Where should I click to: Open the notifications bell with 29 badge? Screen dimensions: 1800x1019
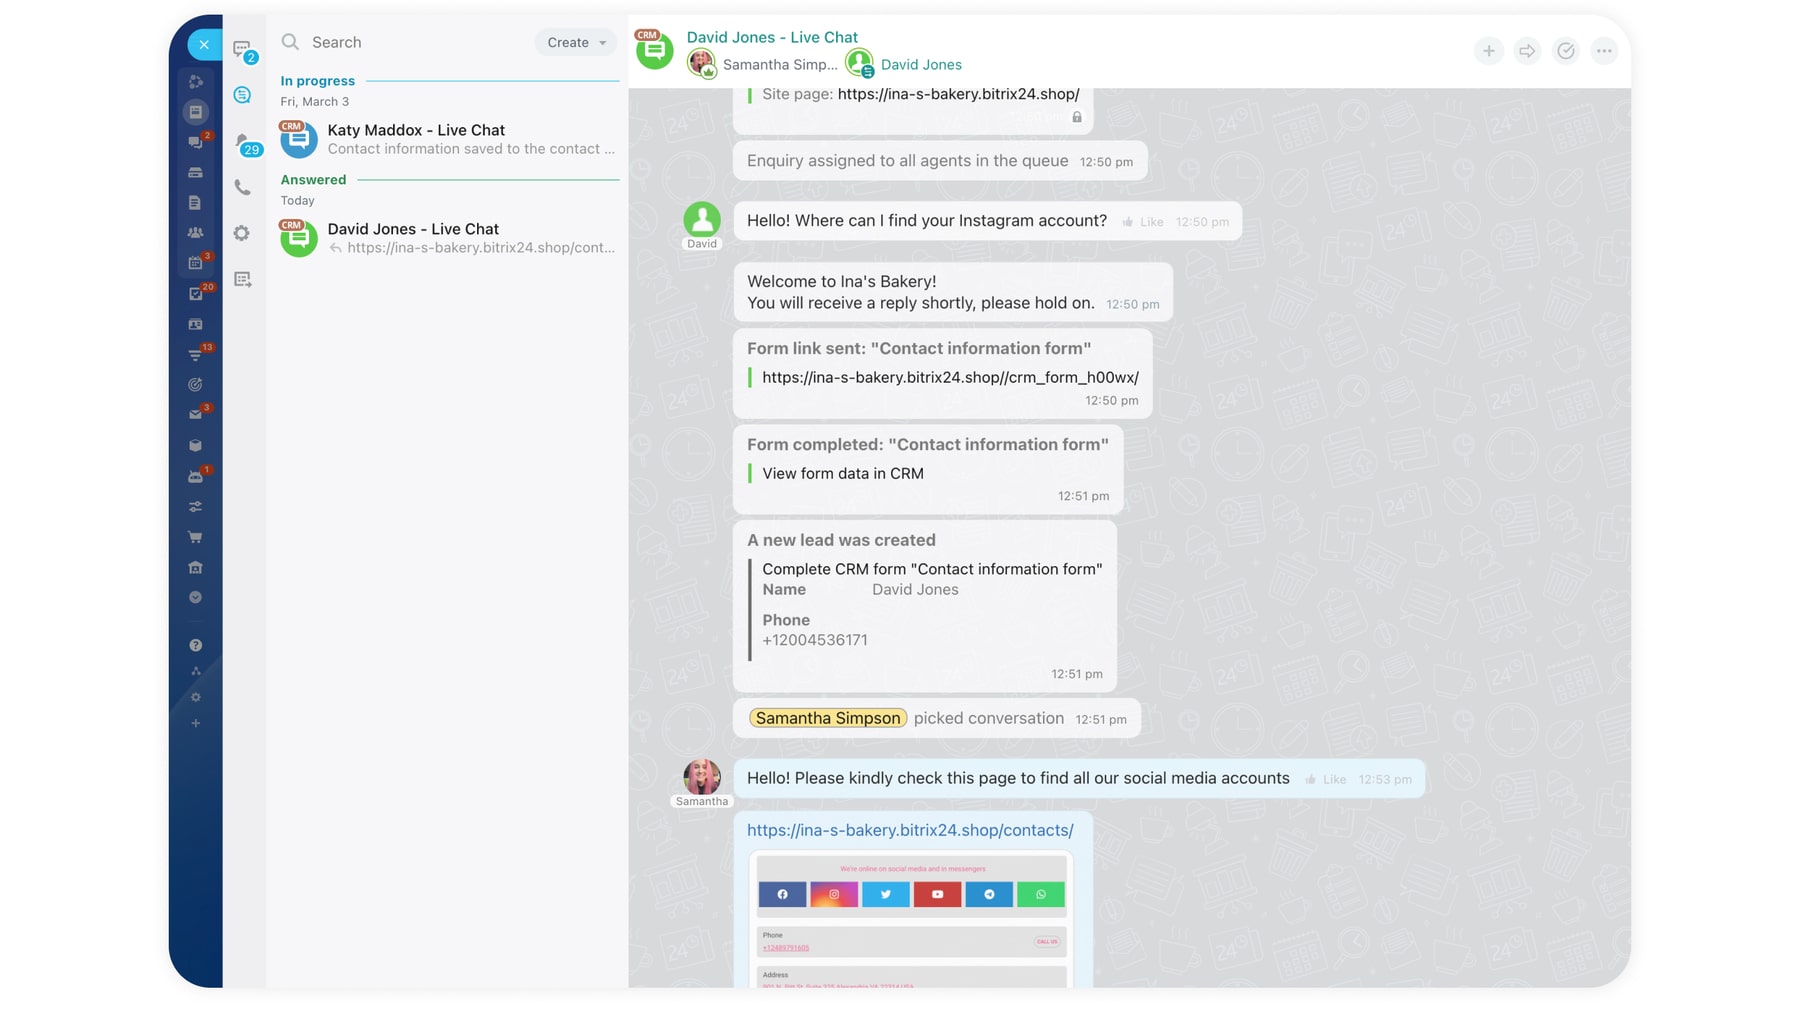[x=244, y=142]
